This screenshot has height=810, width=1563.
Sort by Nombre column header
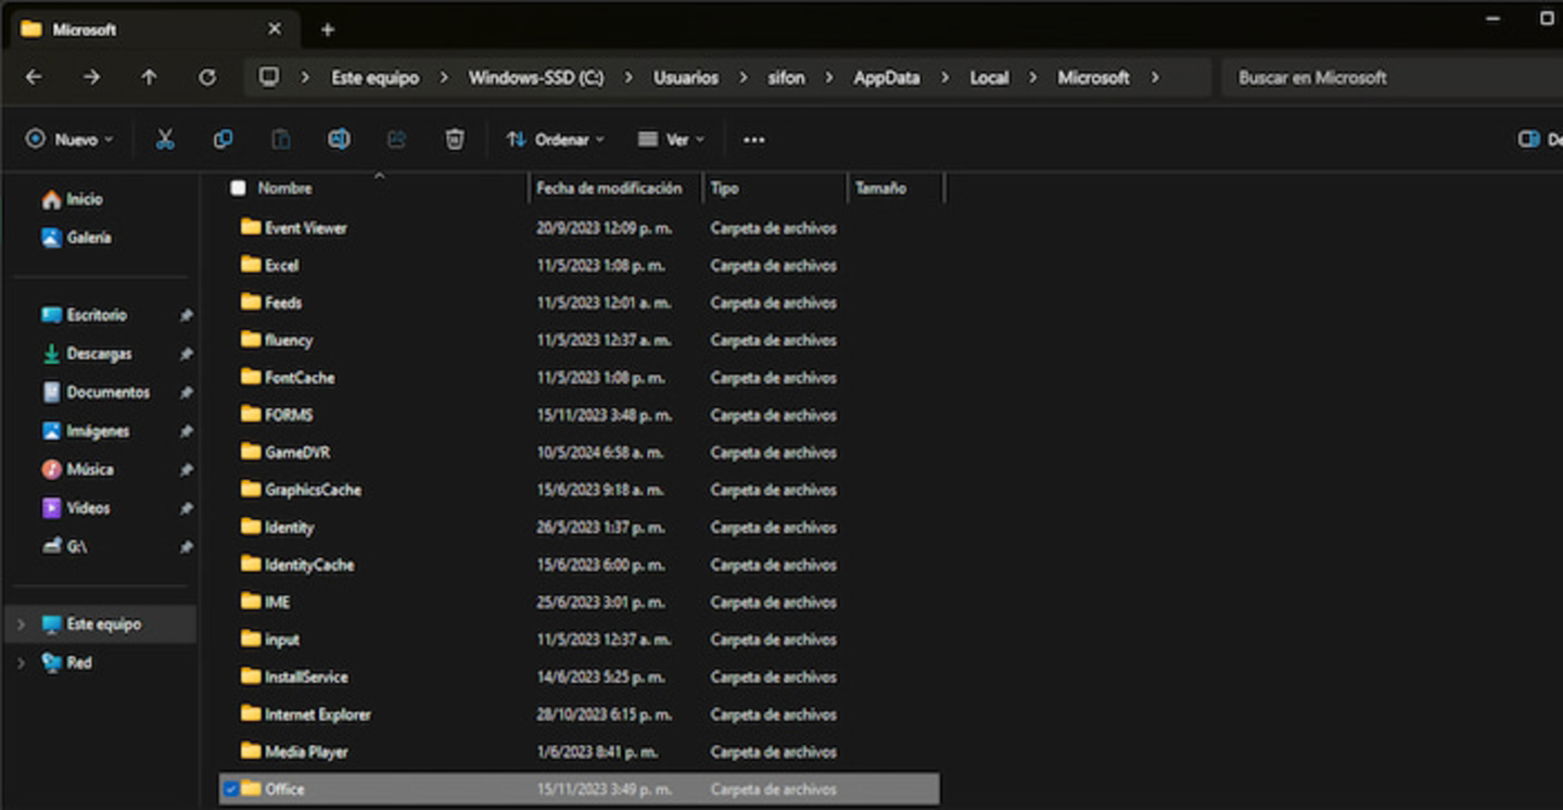(285, 188)
